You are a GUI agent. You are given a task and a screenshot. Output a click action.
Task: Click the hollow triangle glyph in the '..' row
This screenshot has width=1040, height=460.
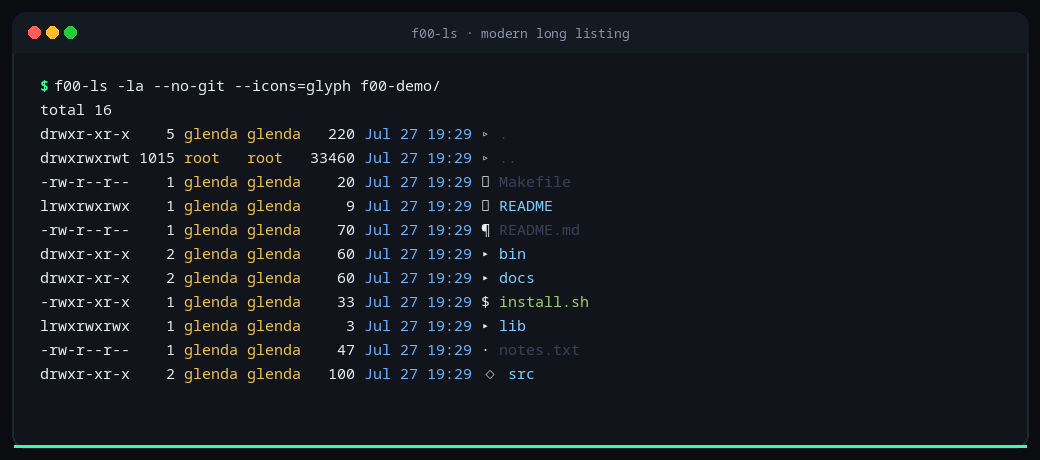pyautogui.click(x=486, y=158)
